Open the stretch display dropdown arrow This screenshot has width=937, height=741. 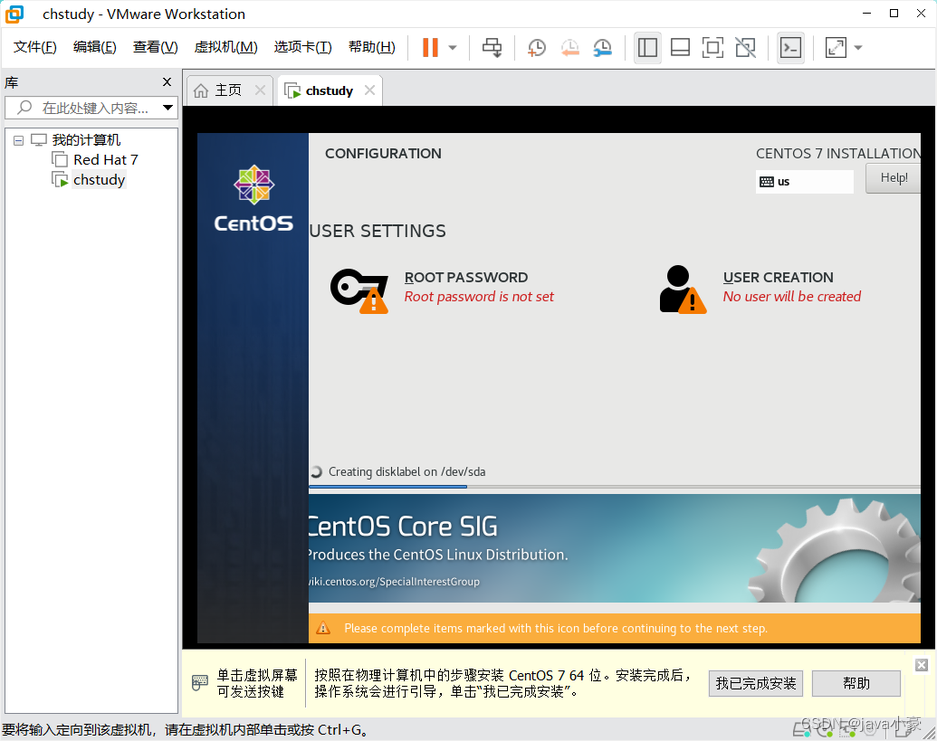pos(858,48)
